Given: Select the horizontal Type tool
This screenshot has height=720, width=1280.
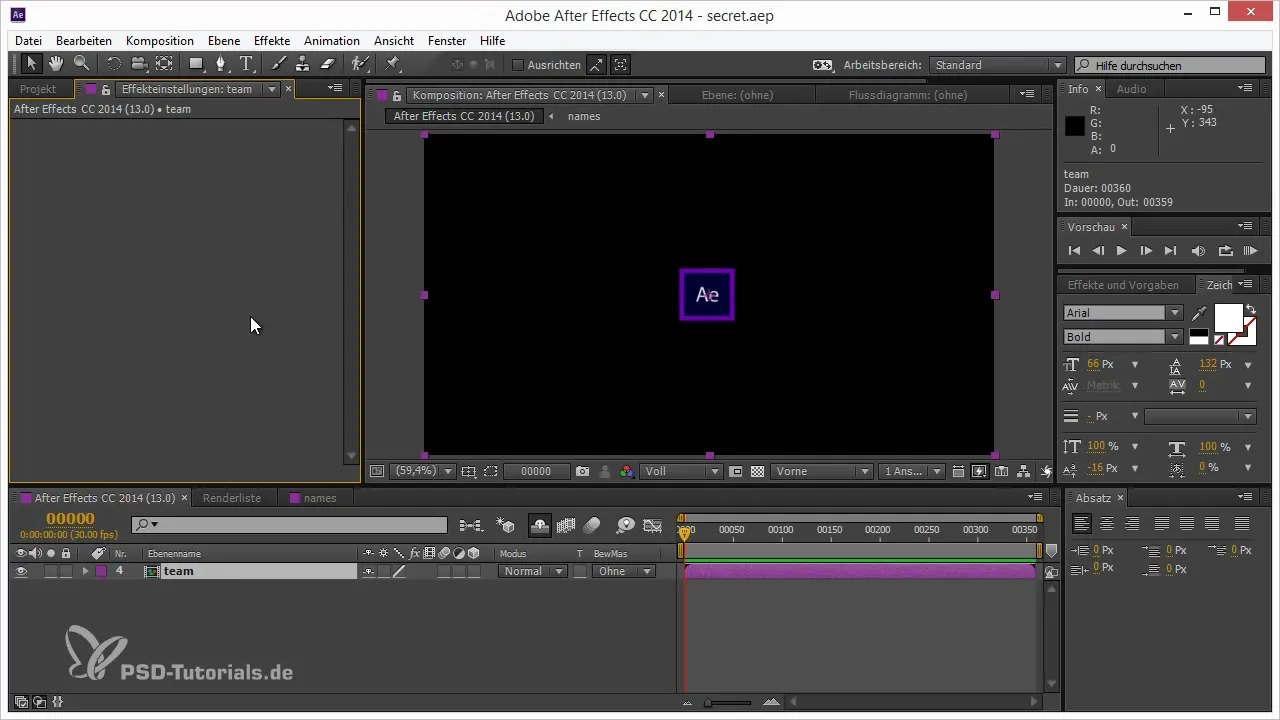Looking at the screenshot, I should [x=246, y=64].
